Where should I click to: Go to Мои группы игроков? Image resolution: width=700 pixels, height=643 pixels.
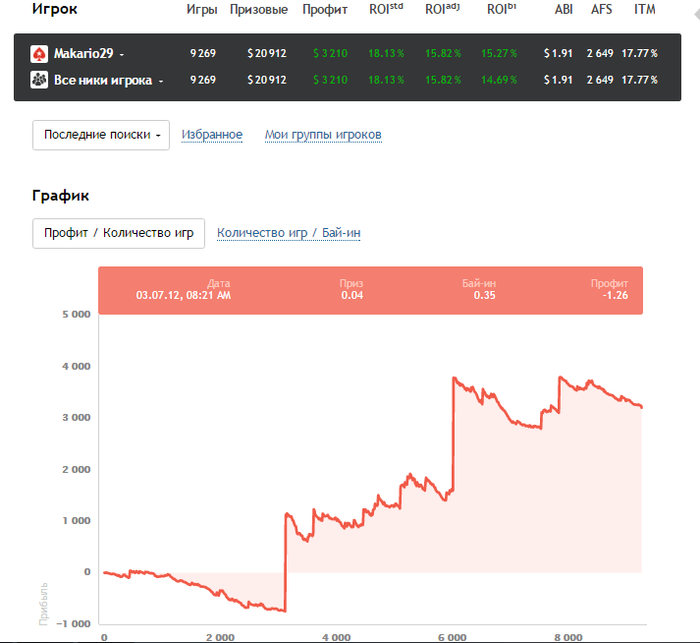[x=323, y=135]
